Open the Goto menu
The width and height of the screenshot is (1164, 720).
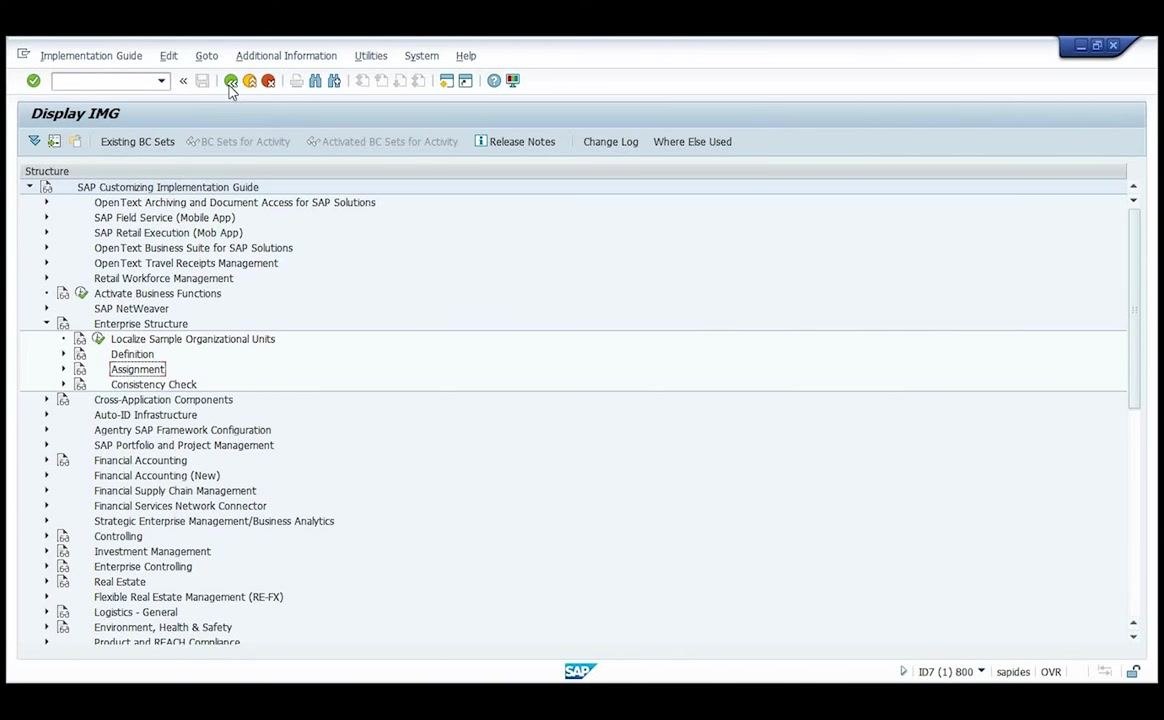(206, 56)
